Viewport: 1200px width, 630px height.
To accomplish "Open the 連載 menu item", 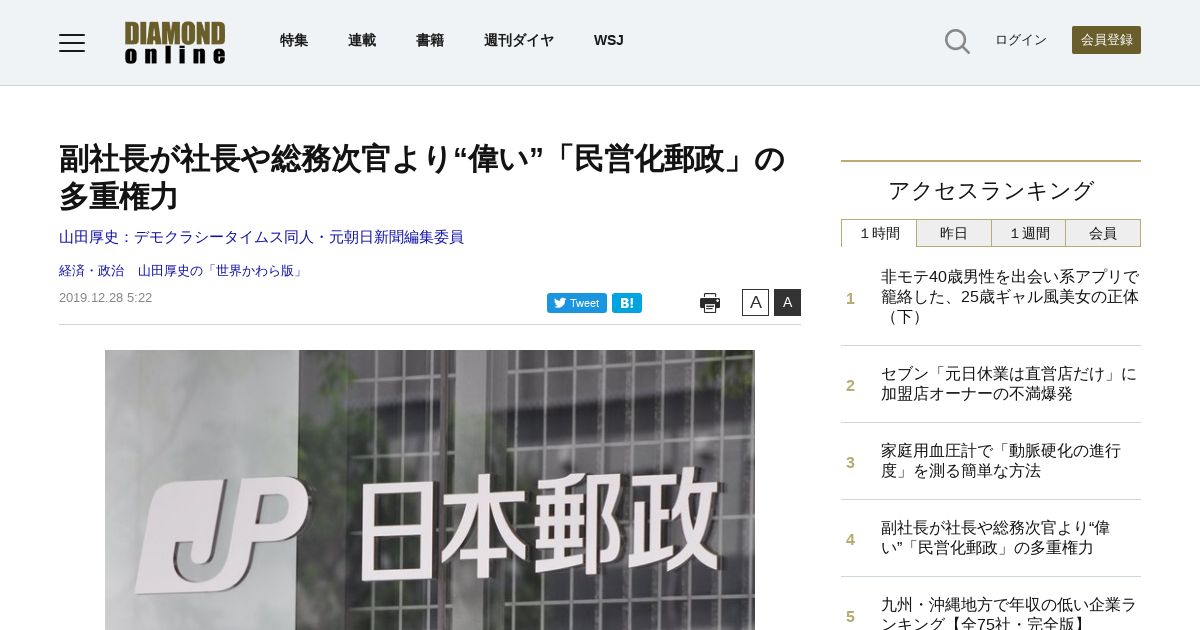I will click(x=362, y=40).
